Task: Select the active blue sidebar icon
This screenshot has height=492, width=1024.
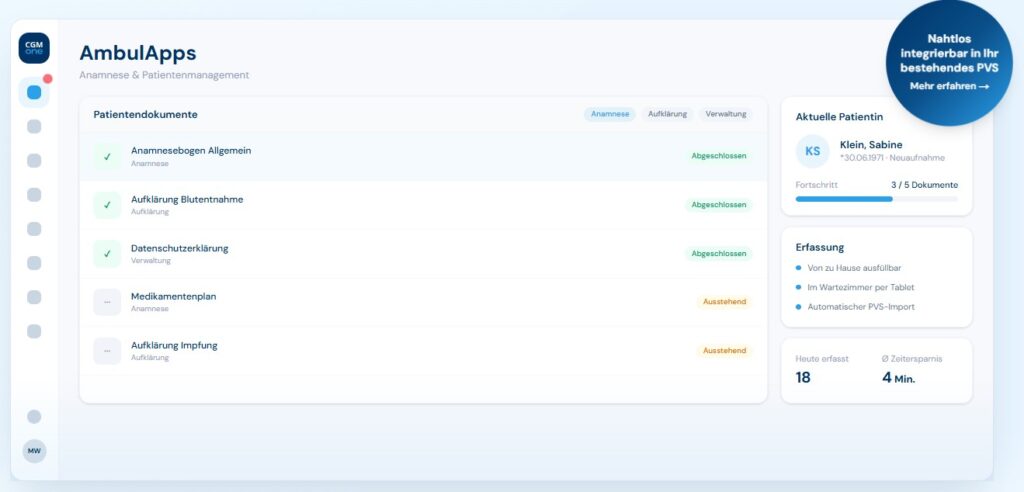Action: click(x=34, y=93)
